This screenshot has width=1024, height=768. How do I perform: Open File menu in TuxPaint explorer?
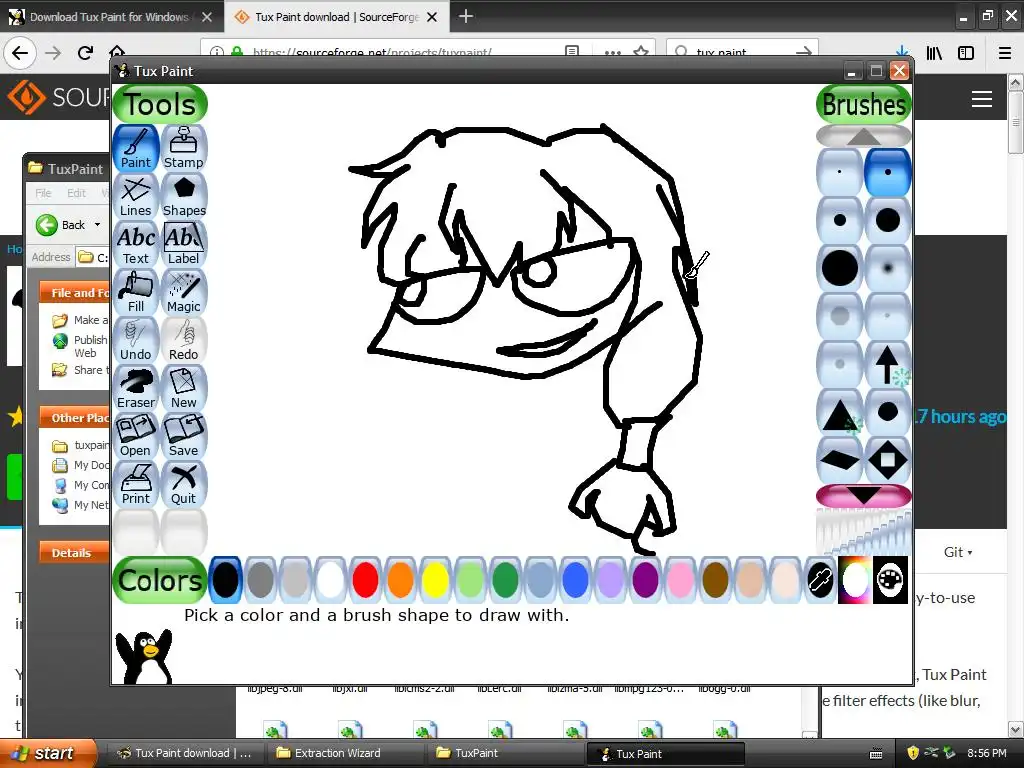pyautogui.click(x=43, y=193)
